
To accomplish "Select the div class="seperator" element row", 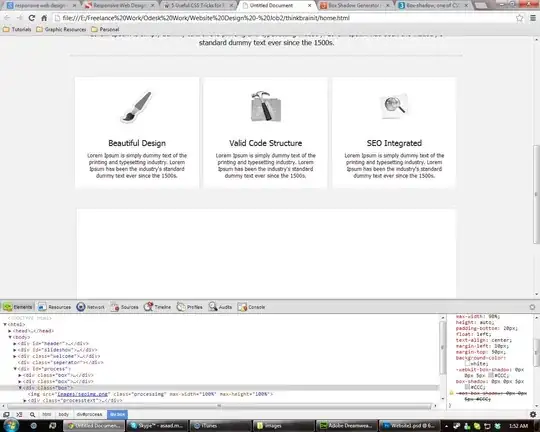I will pyautogui.click(x=60, y=362).
